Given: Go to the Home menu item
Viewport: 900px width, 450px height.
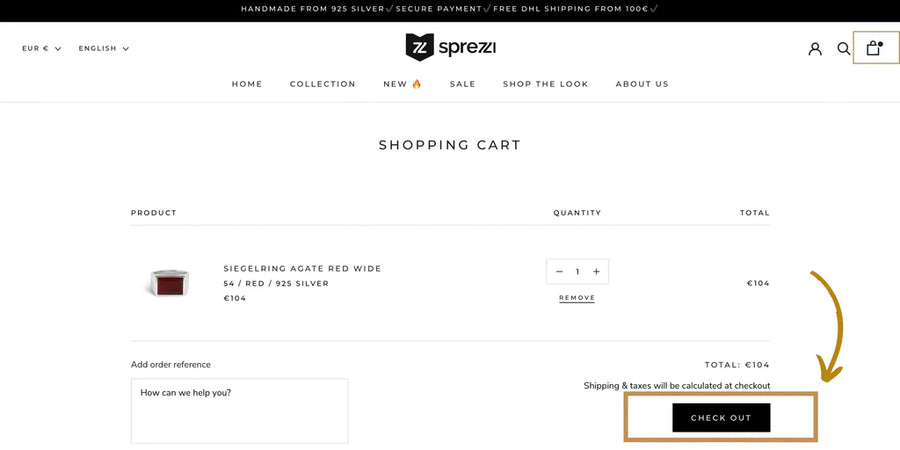Looking at the screenshot, I should pyautogui.click(x=247, y=84).
